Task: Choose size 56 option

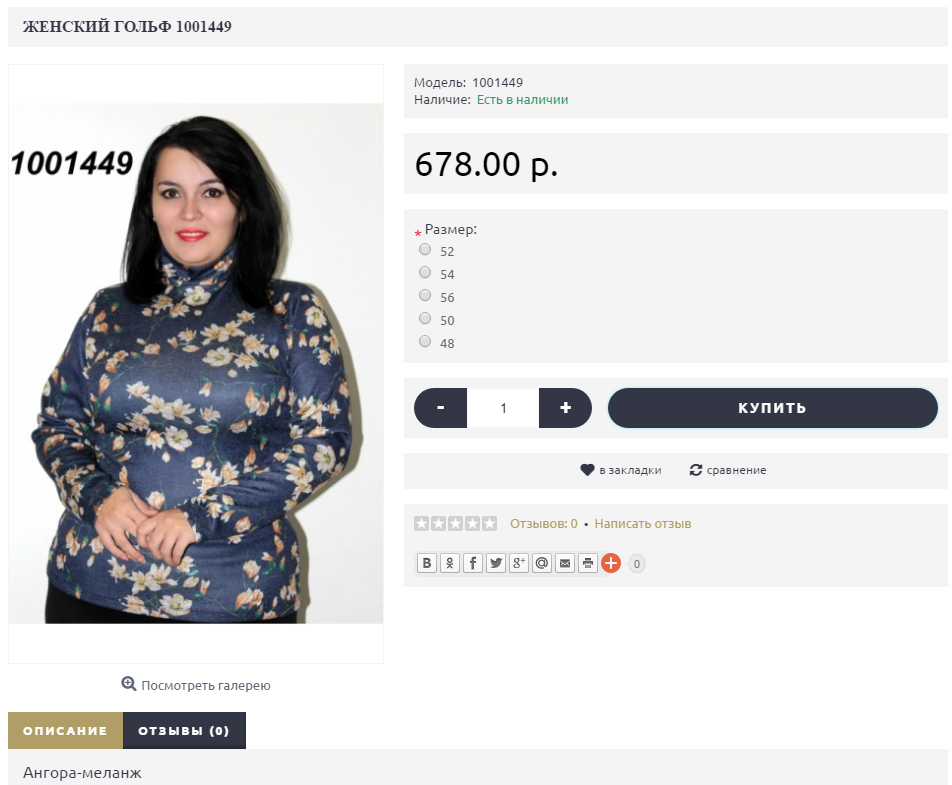Action: [x=425, y=296]
